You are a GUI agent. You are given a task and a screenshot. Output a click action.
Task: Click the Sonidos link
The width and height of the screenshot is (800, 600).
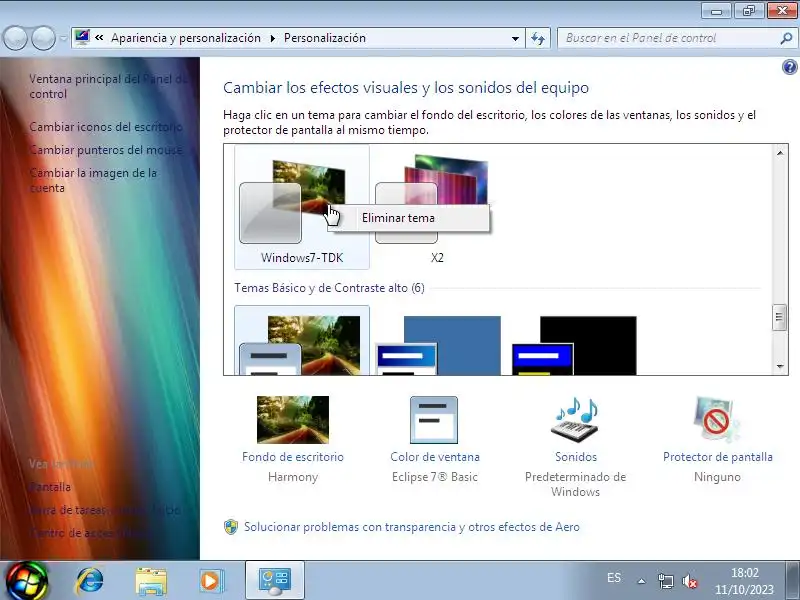(576, 457)
